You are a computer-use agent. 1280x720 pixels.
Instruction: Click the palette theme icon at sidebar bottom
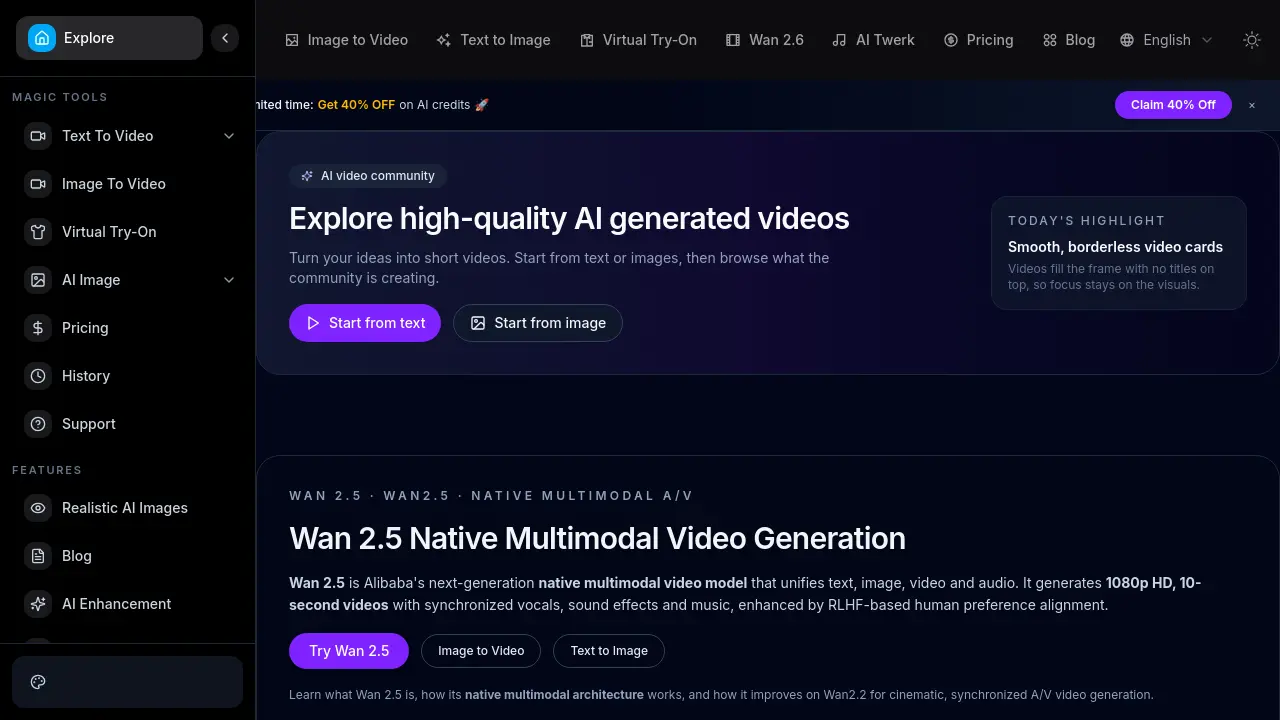point(39,682)
